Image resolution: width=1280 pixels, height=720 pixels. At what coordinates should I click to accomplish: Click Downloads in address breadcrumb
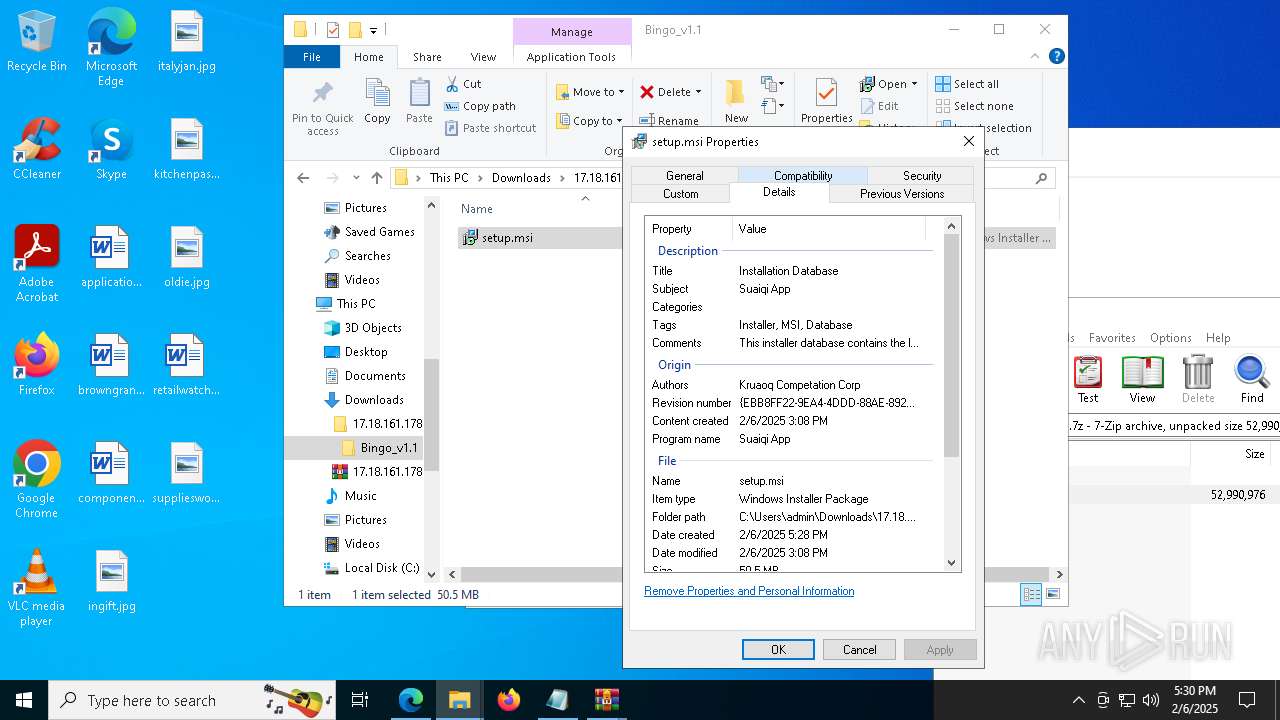point(521,178)
